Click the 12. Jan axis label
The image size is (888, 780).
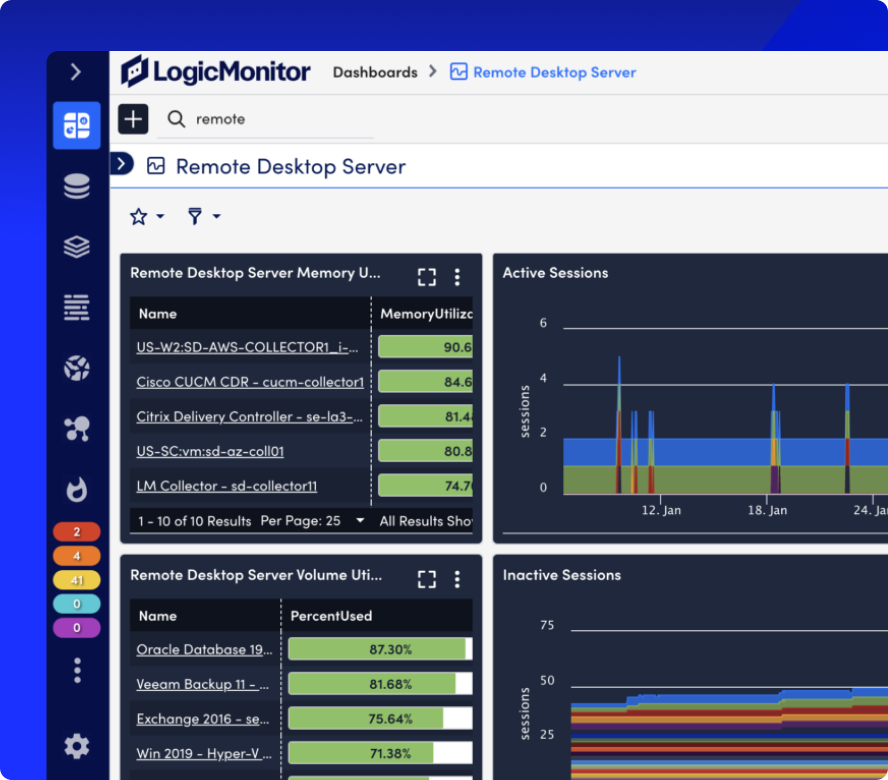pyautogui.click(x=661, y=510)
